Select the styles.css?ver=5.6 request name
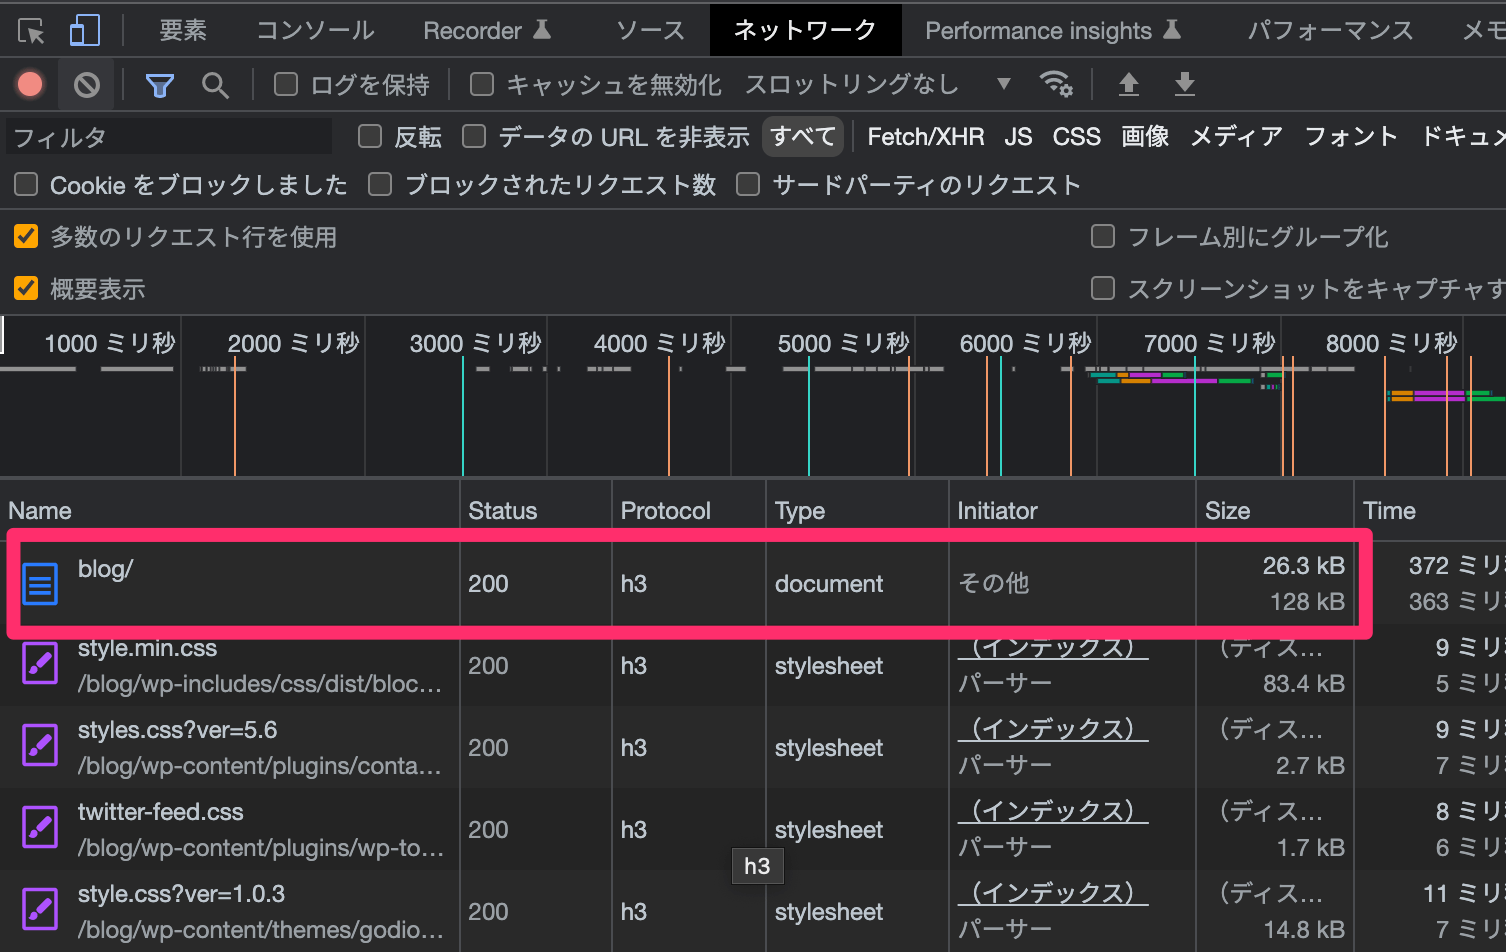The image size is (1506, 952). 178,730
